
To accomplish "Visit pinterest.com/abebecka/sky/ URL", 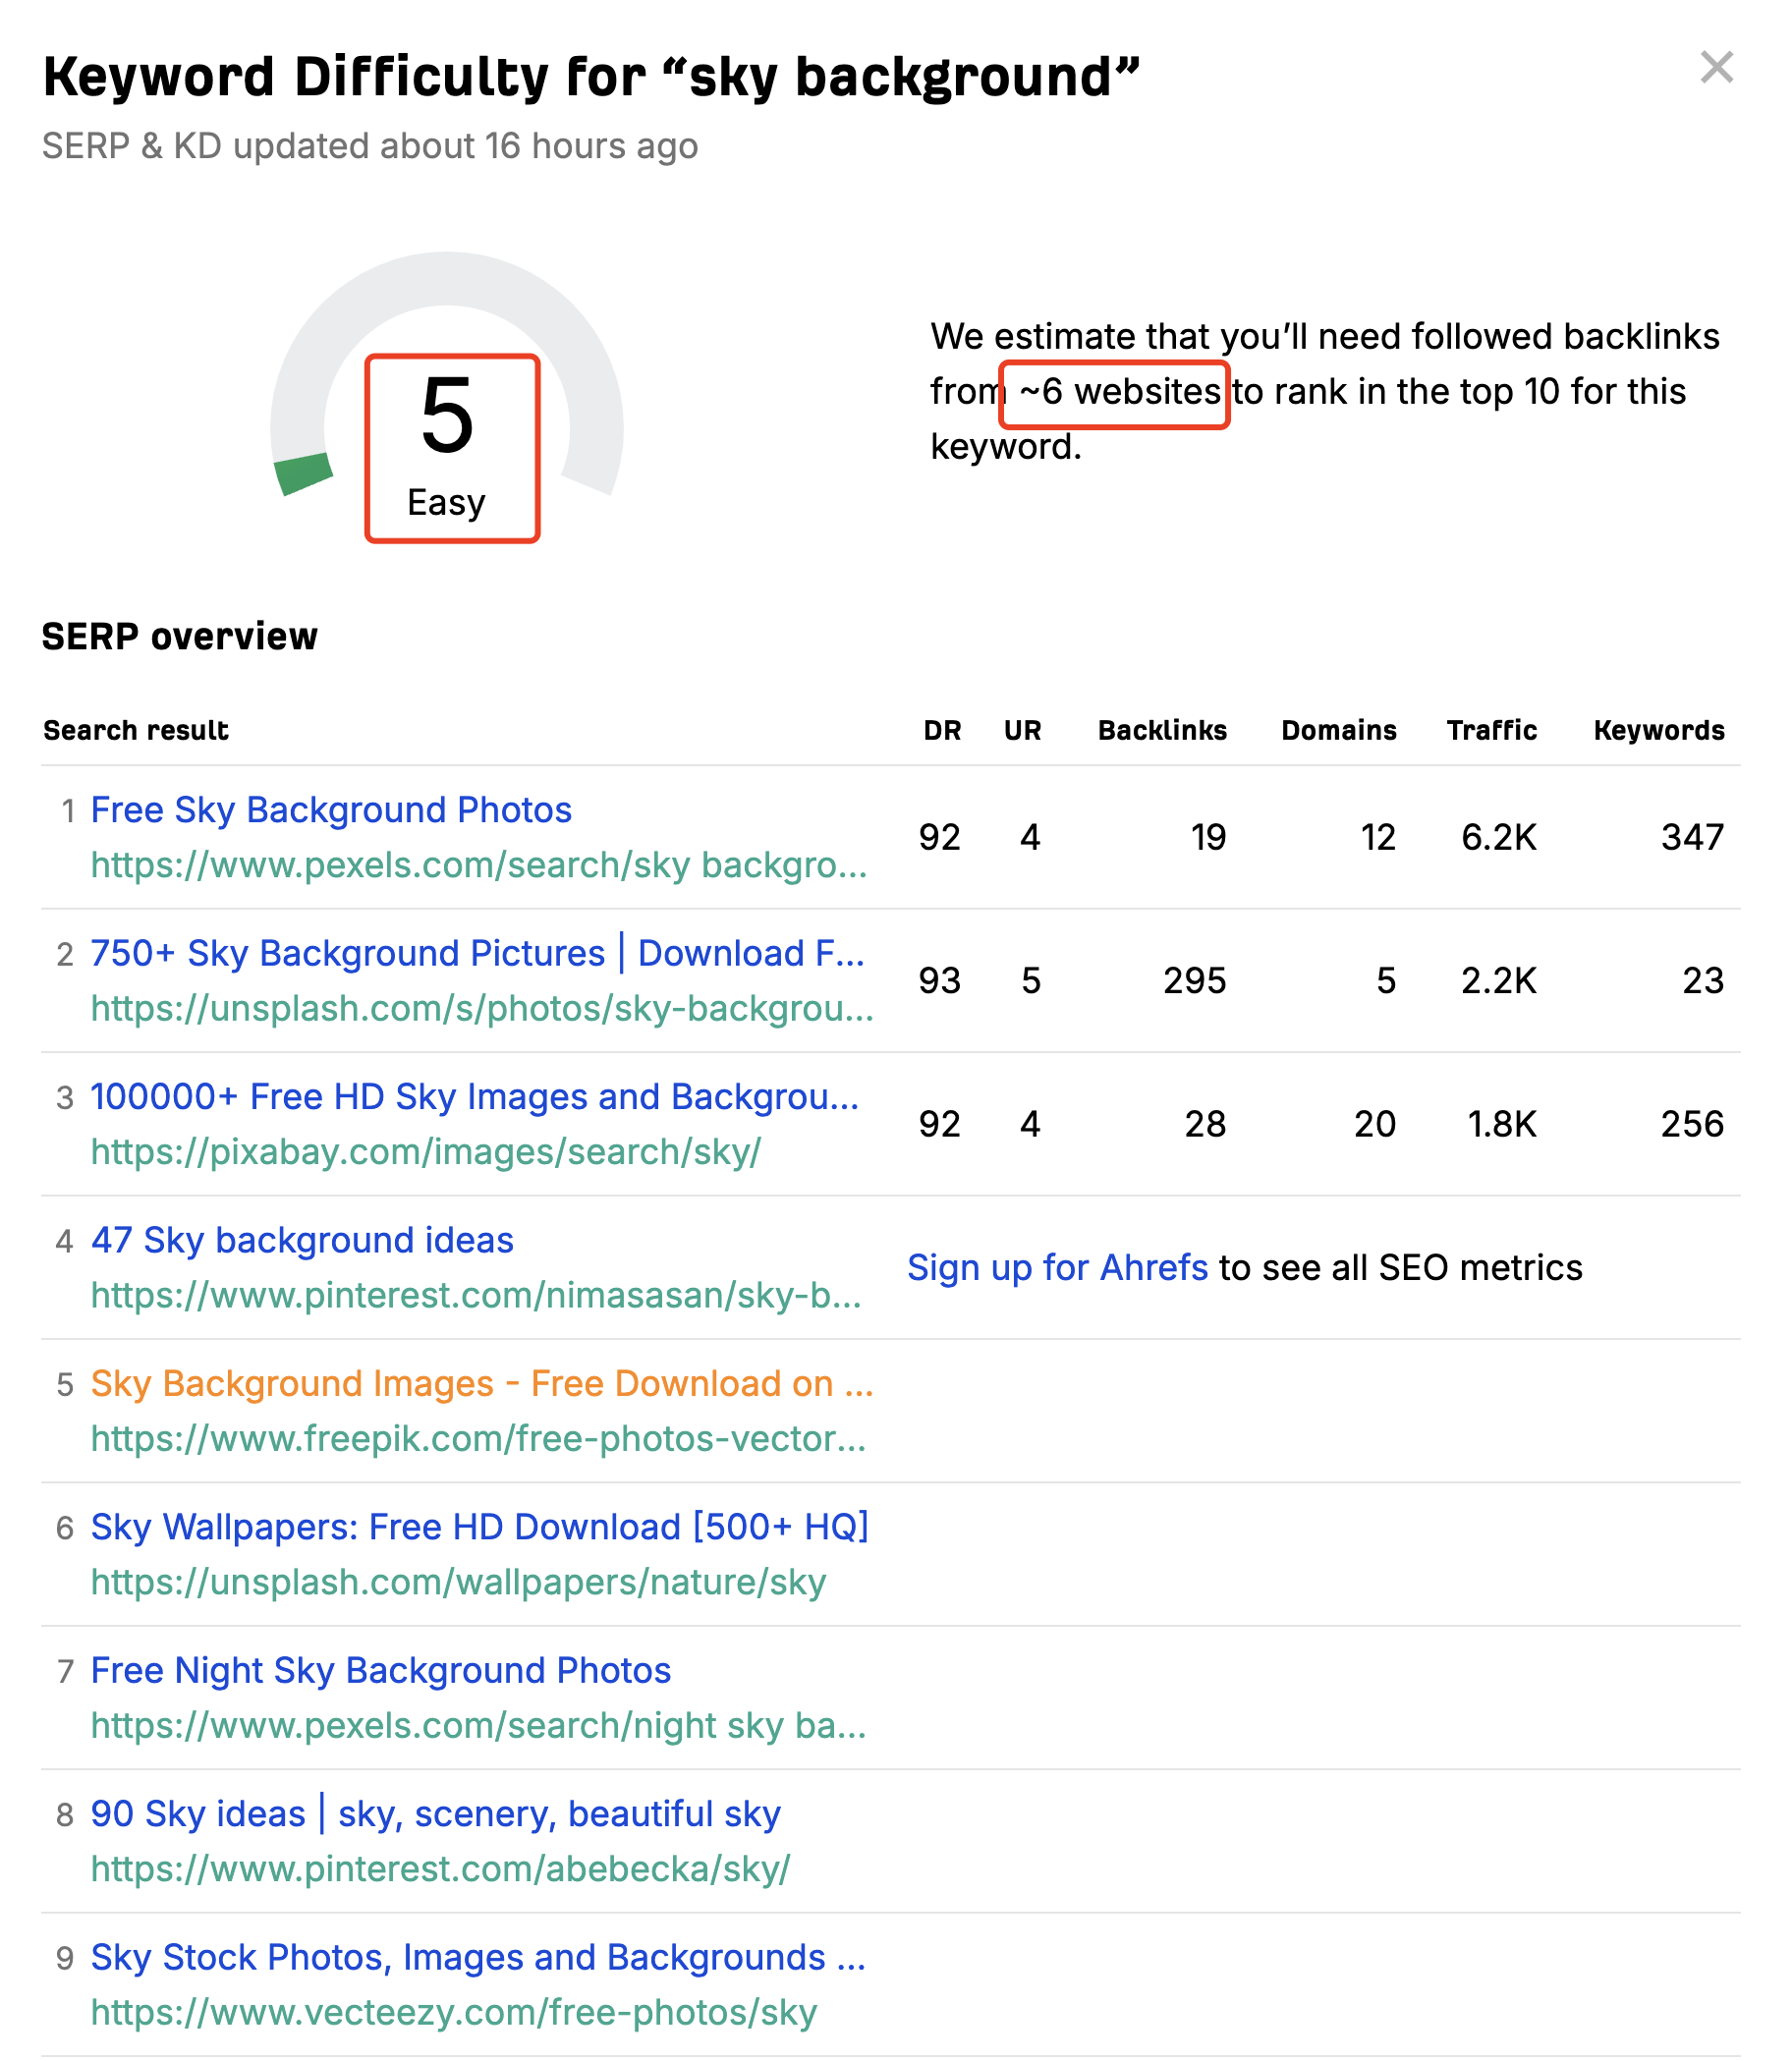I will tap(441, 1868).
